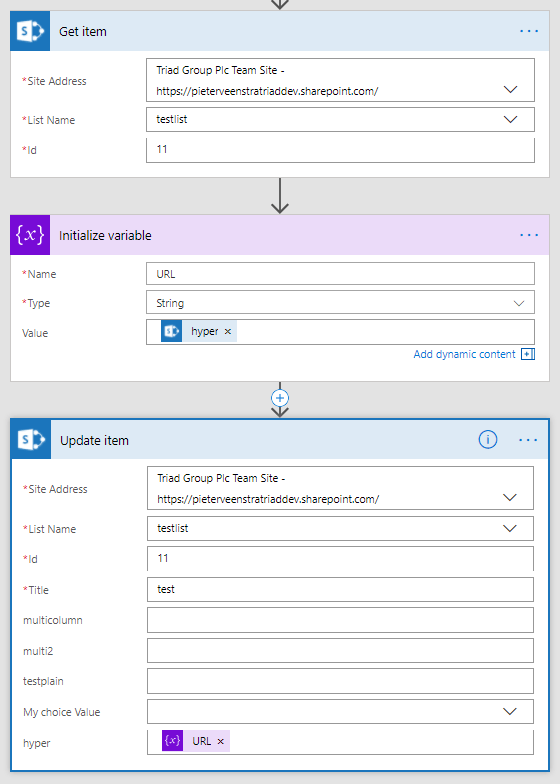The height and width of the screenshot is (784, 560).
Task: Click the hyper input field in Update item
Action: tap(340, 742)
